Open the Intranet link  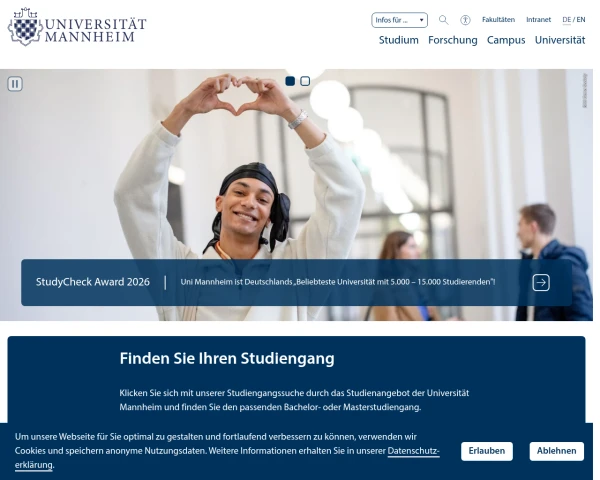point(538,20)
